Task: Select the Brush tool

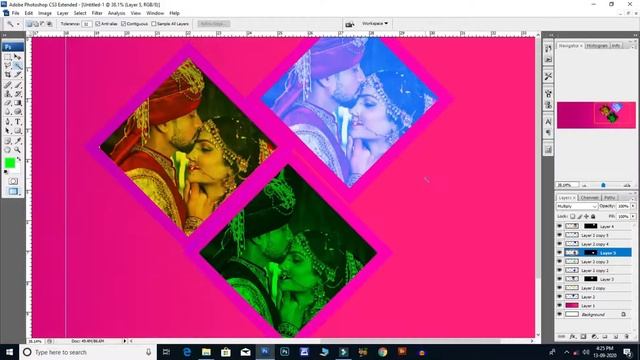Action: tap(18, 85)
